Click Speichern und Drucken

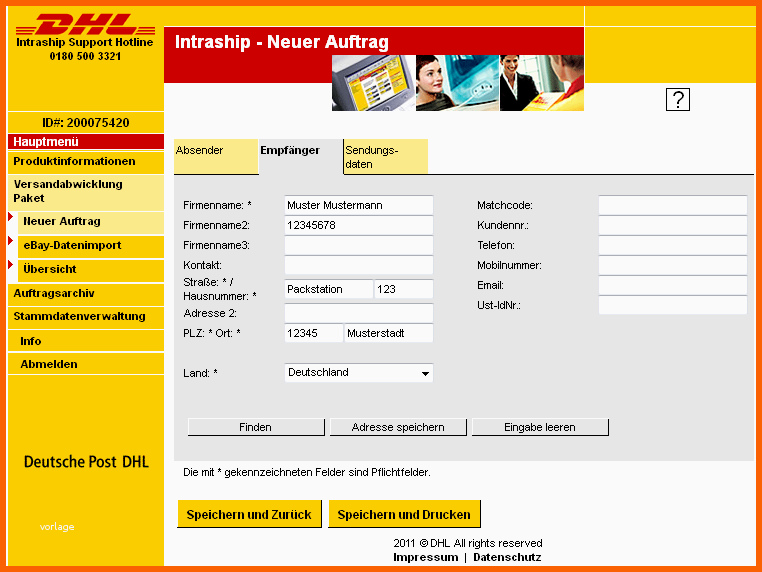click(404, 514)
